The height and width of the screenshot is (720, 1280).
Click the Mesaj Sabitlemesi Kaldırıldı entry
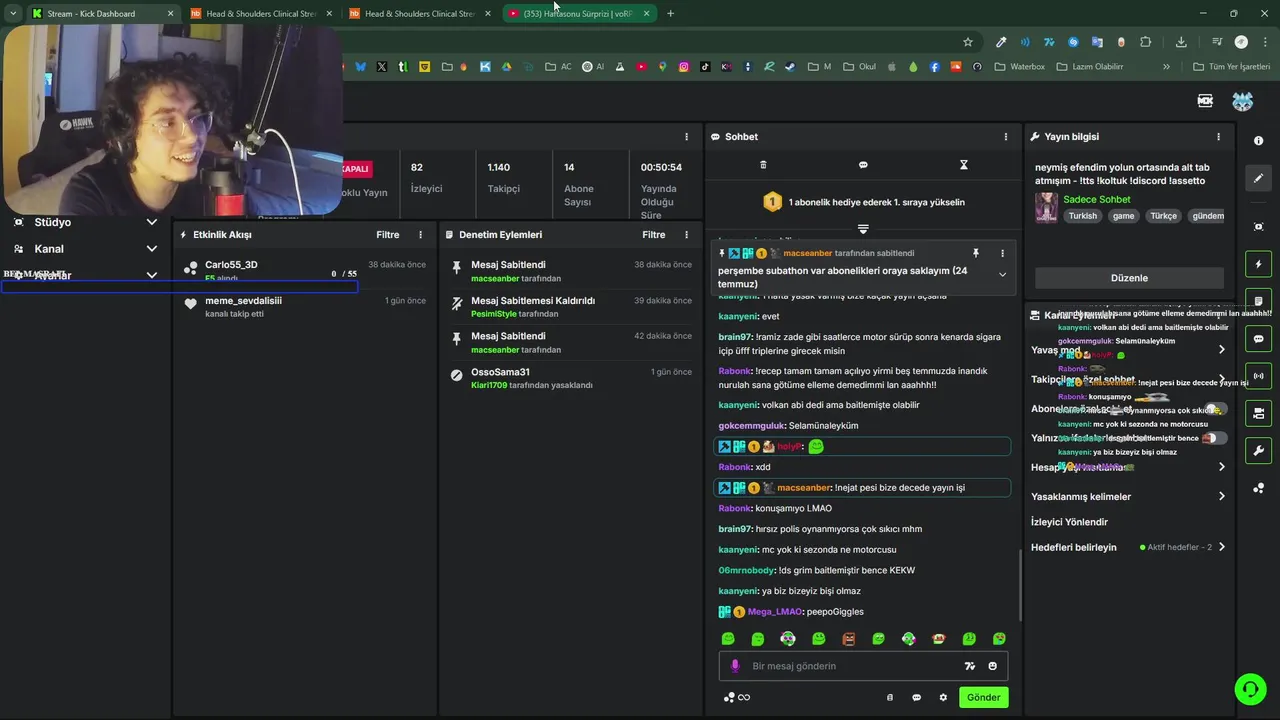570,307
